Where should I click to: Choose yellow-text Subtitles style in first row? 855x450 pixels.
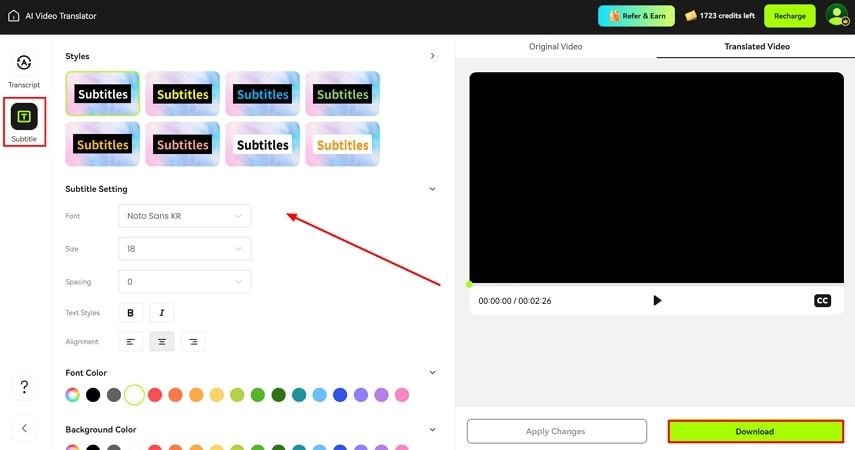[x=183, y=94]
